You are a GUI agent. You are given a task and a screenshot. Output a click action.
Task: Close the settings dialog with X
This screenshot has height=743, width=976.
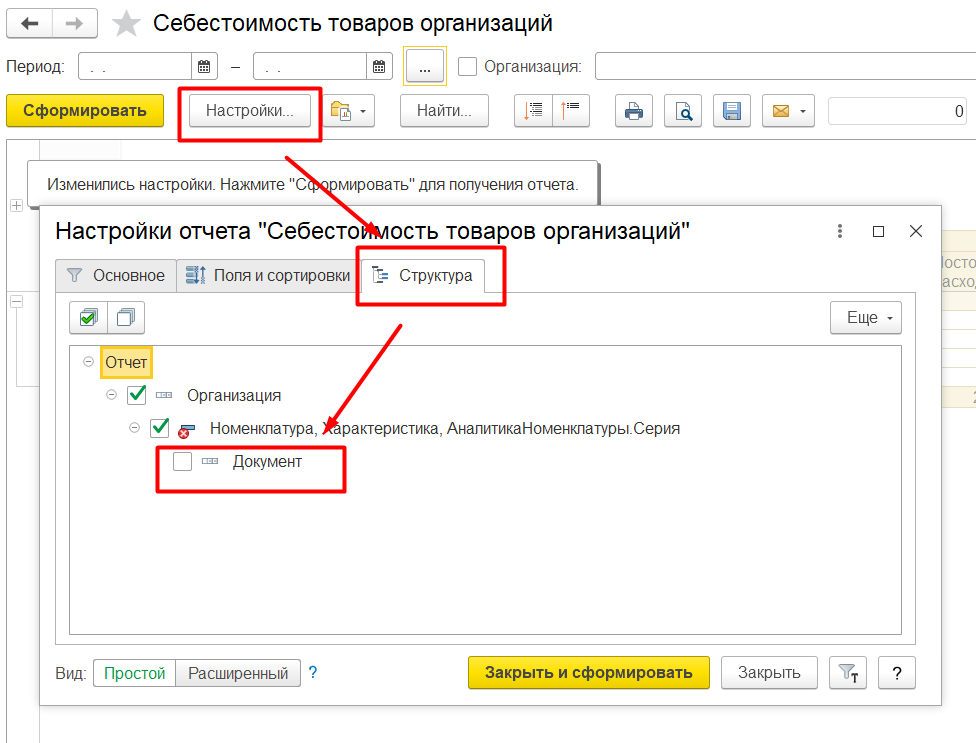tap(916, 231)
